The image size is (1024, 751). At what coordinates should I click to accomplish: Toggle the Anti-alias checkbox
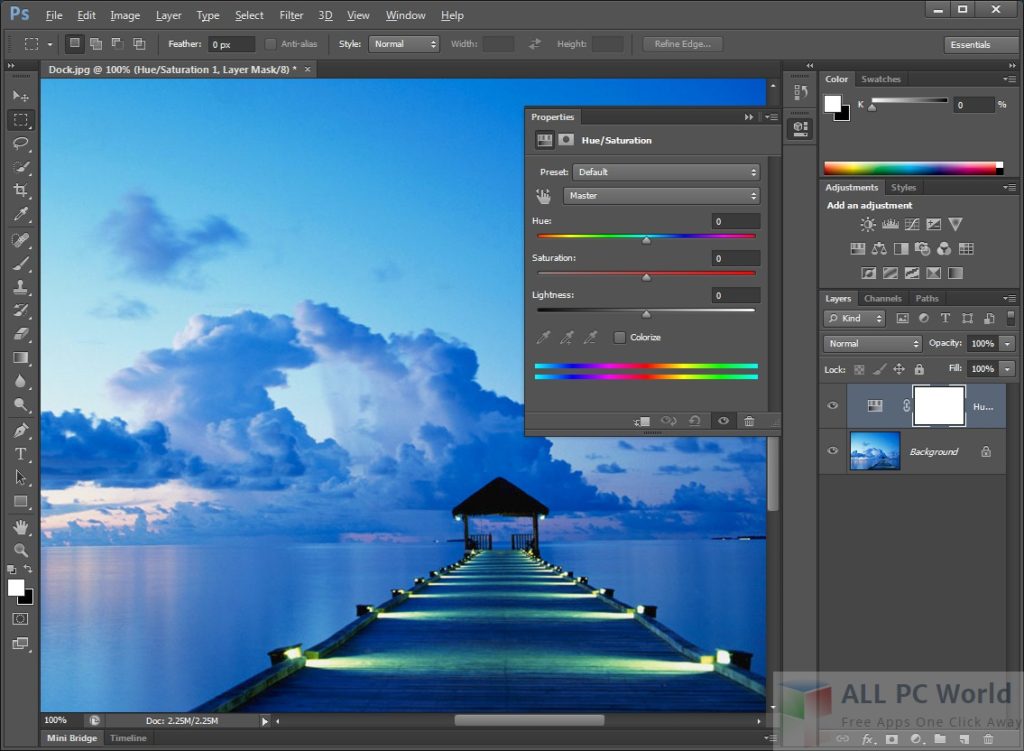pos(270,44)
